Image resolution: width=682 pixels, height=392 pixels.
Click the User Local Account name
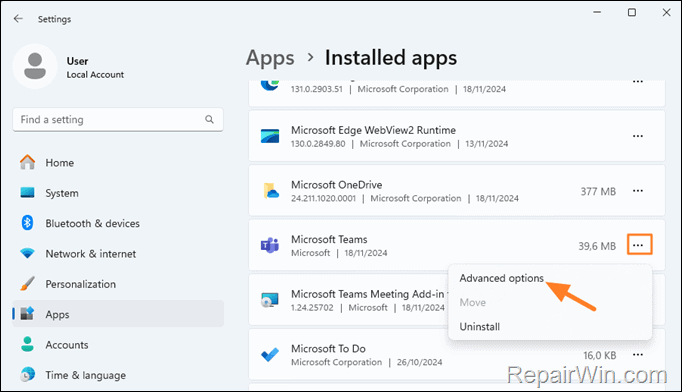[x=95, y=67]
